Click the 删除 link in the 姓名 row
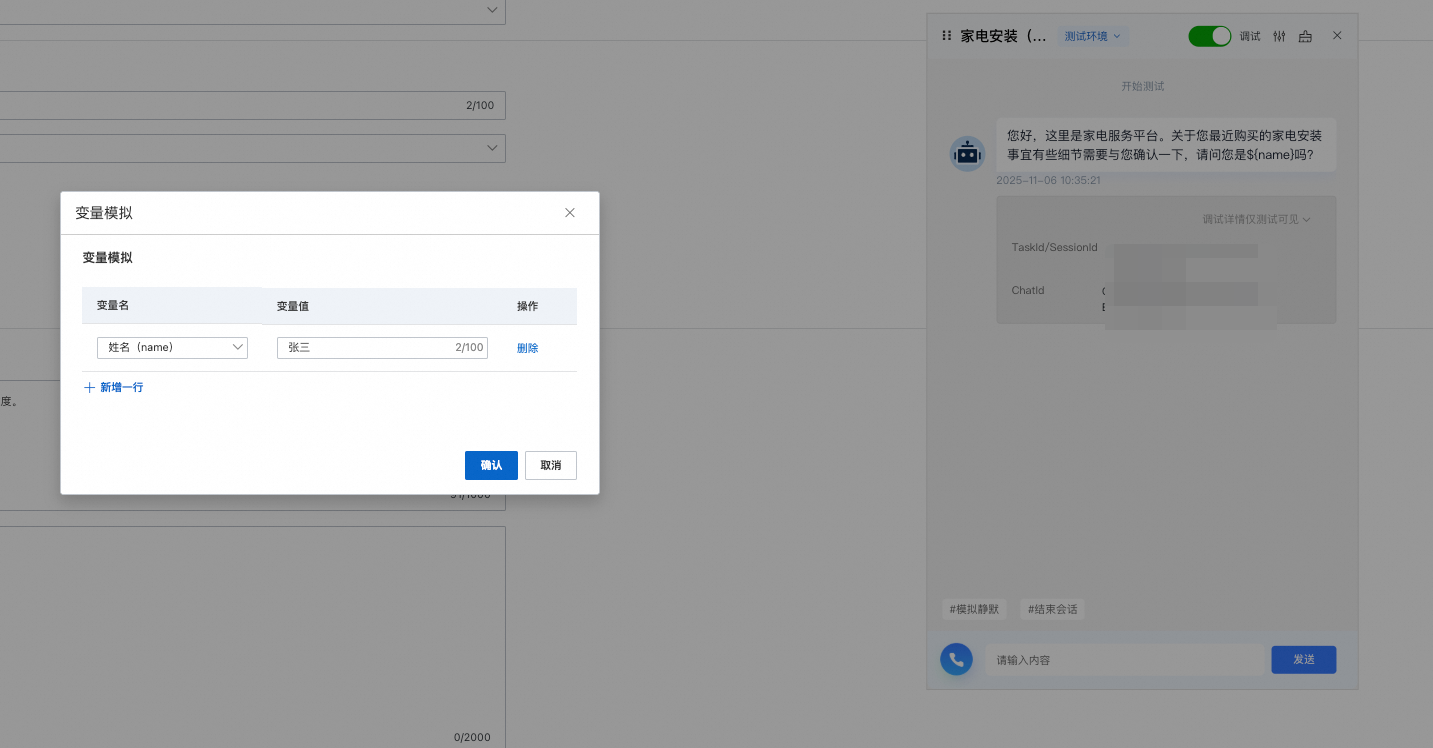This screenshot has height=748, width=1433. point(527,348)
